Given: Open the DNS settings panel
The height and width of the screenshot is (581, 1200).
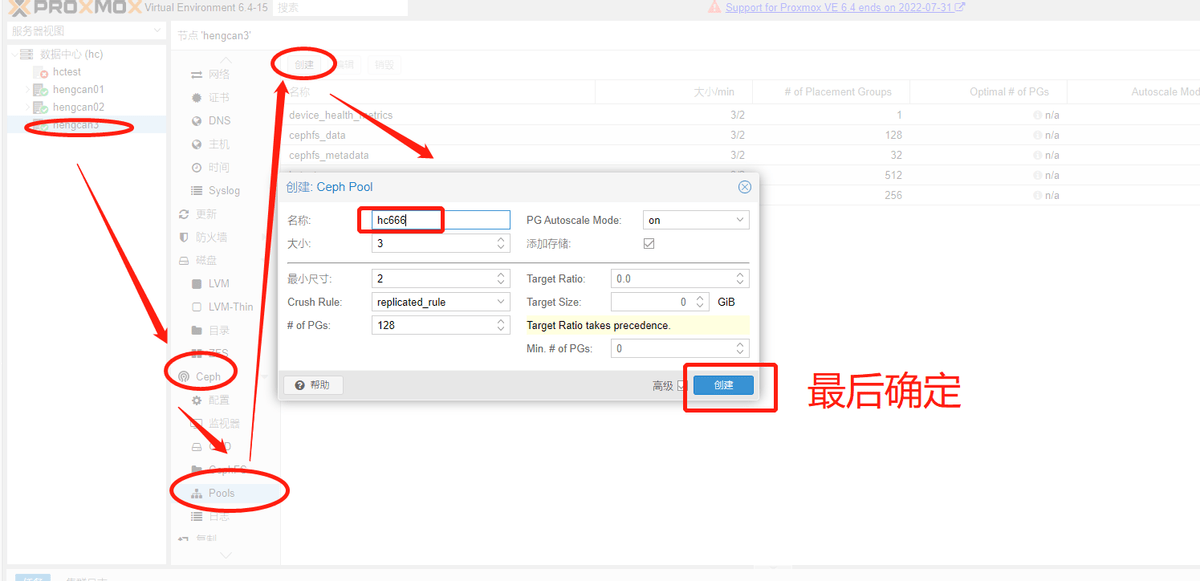Looking at the screenshot, I should point(211,120).
